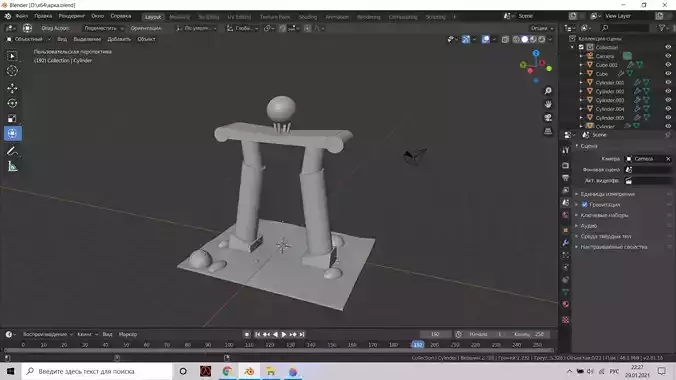The width and height of the screenshot is (676, 380).
Task: Open the Object properties orange square tab
Action: click(x=566, y=231)
